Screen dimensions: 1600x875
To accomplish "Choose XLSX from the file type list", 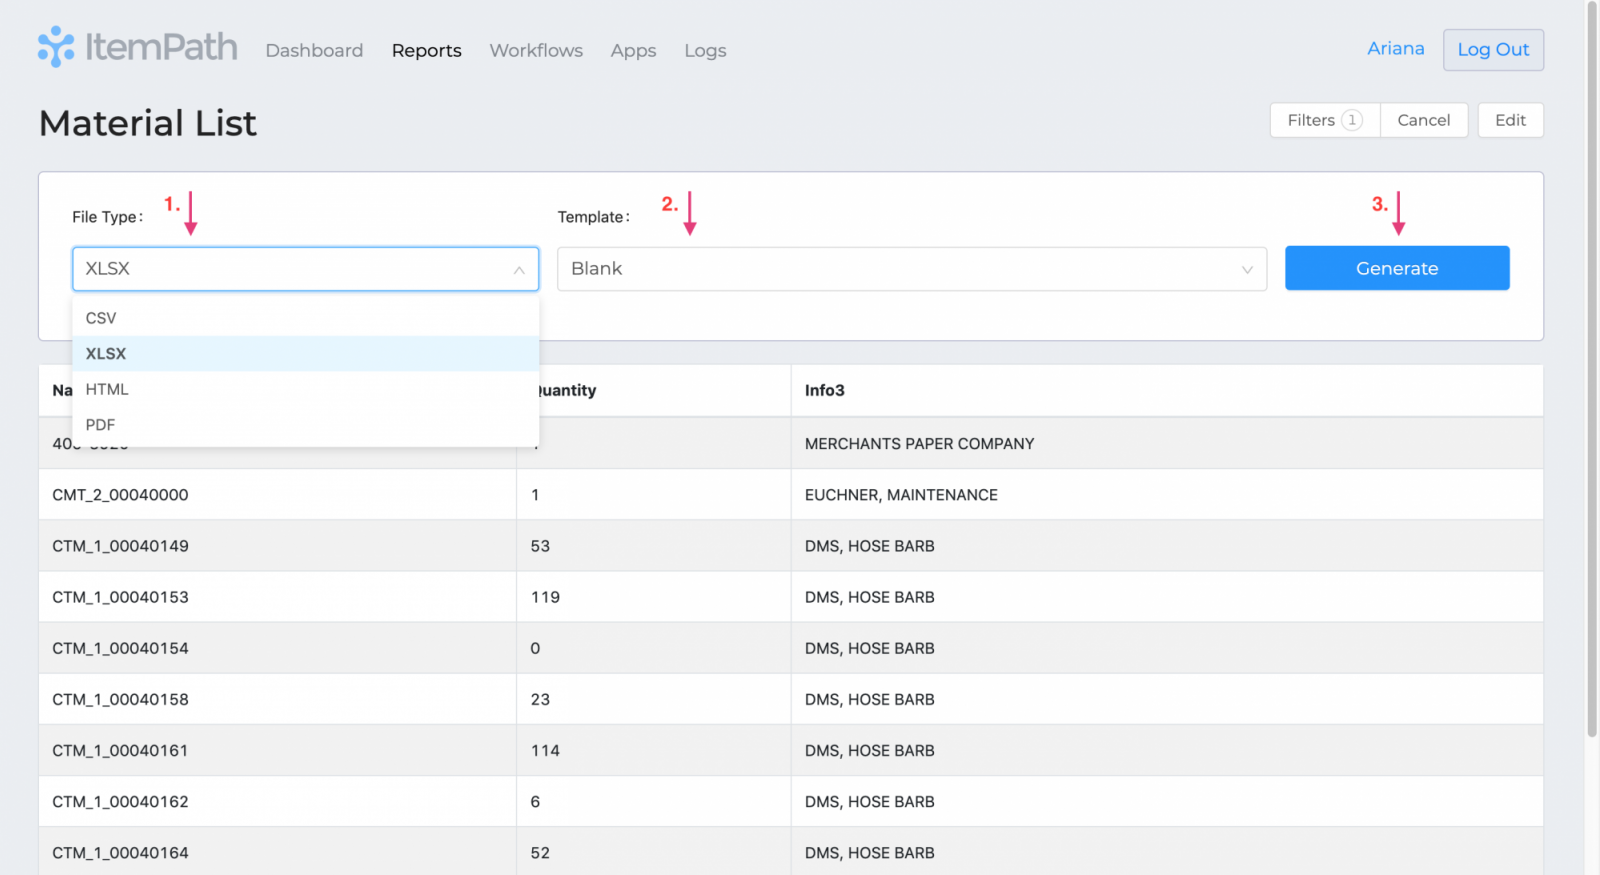I will (306, 354).
